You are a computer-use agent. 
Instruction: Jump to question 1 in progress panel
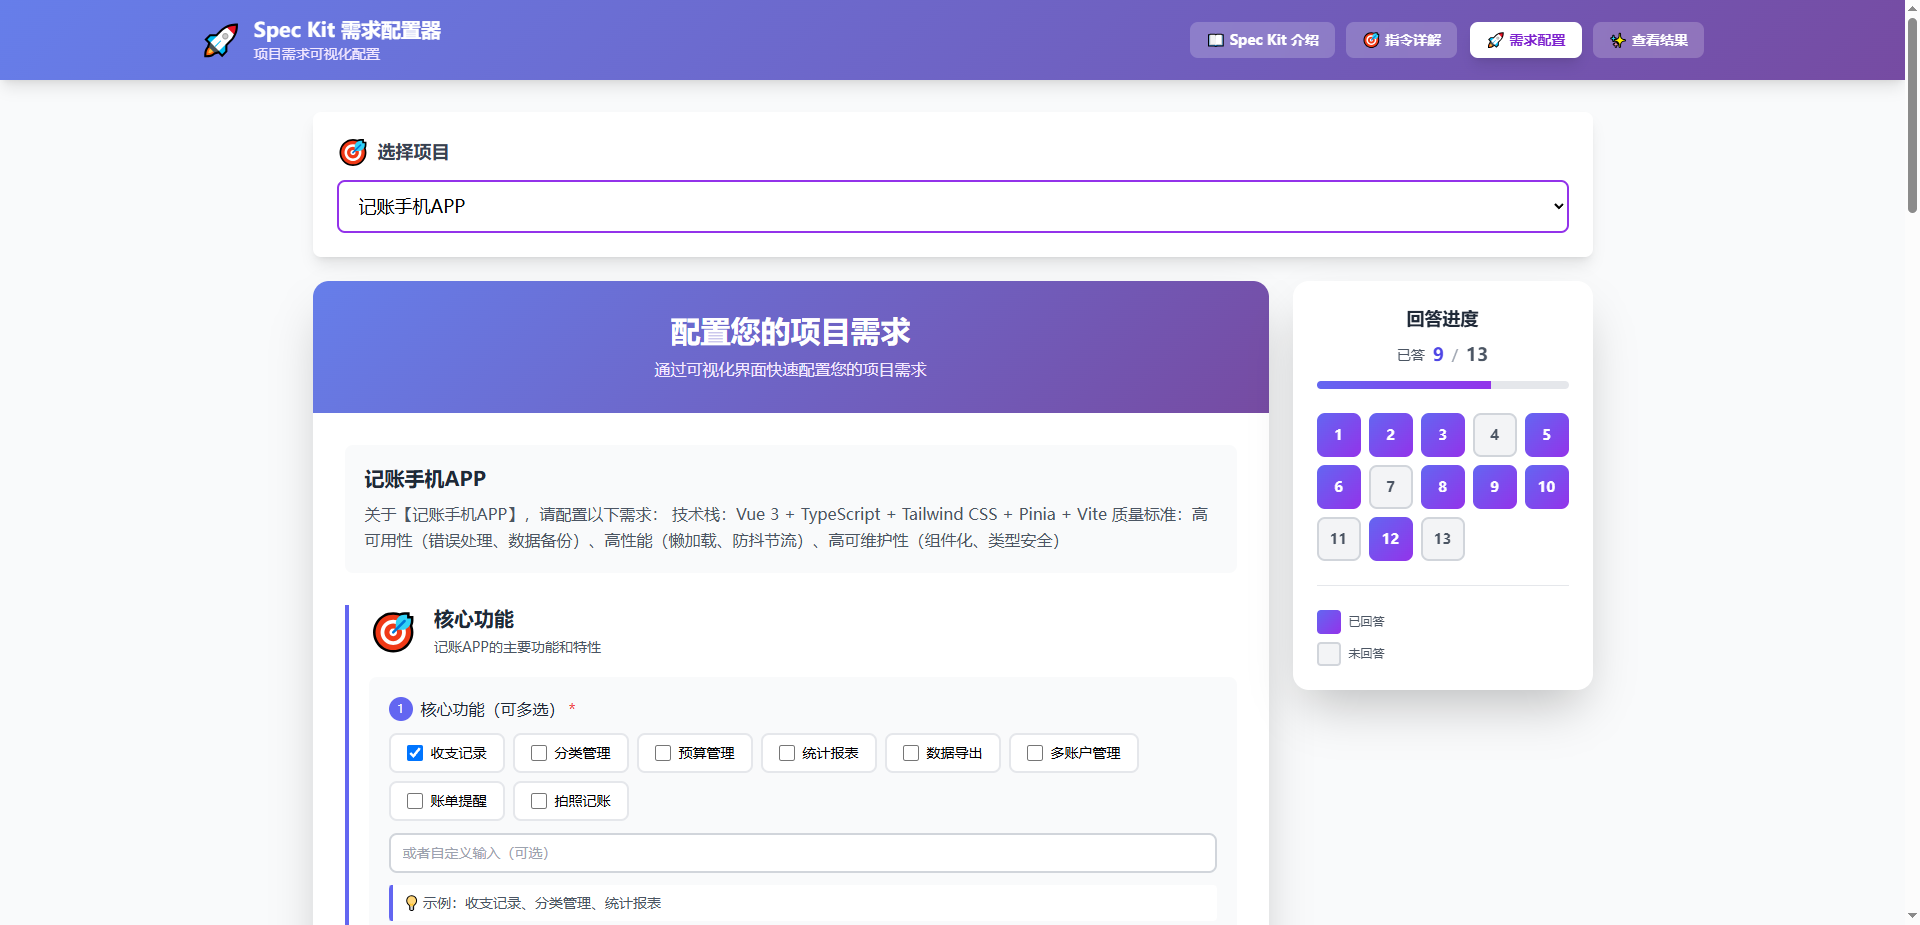point(1339,435)
